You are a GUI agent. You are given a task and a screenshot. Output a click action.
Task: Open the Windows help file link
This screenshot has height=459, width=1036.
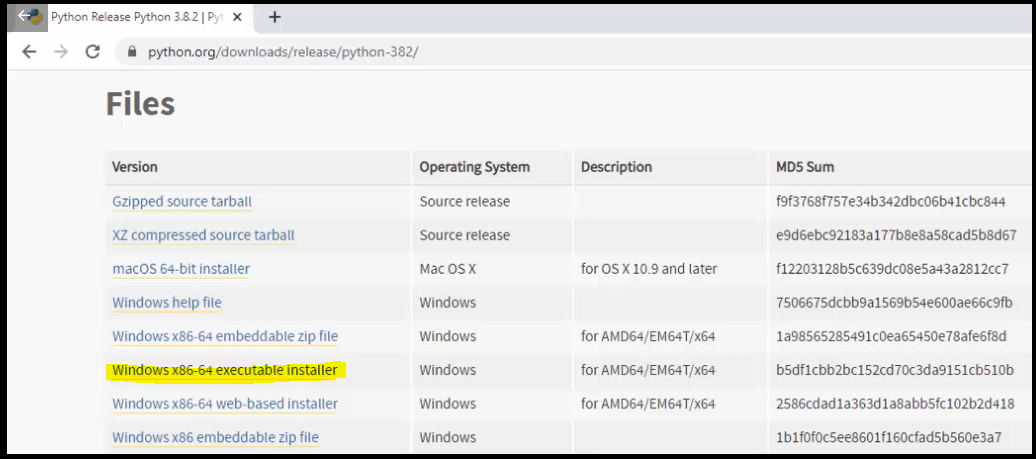[166, 302]
